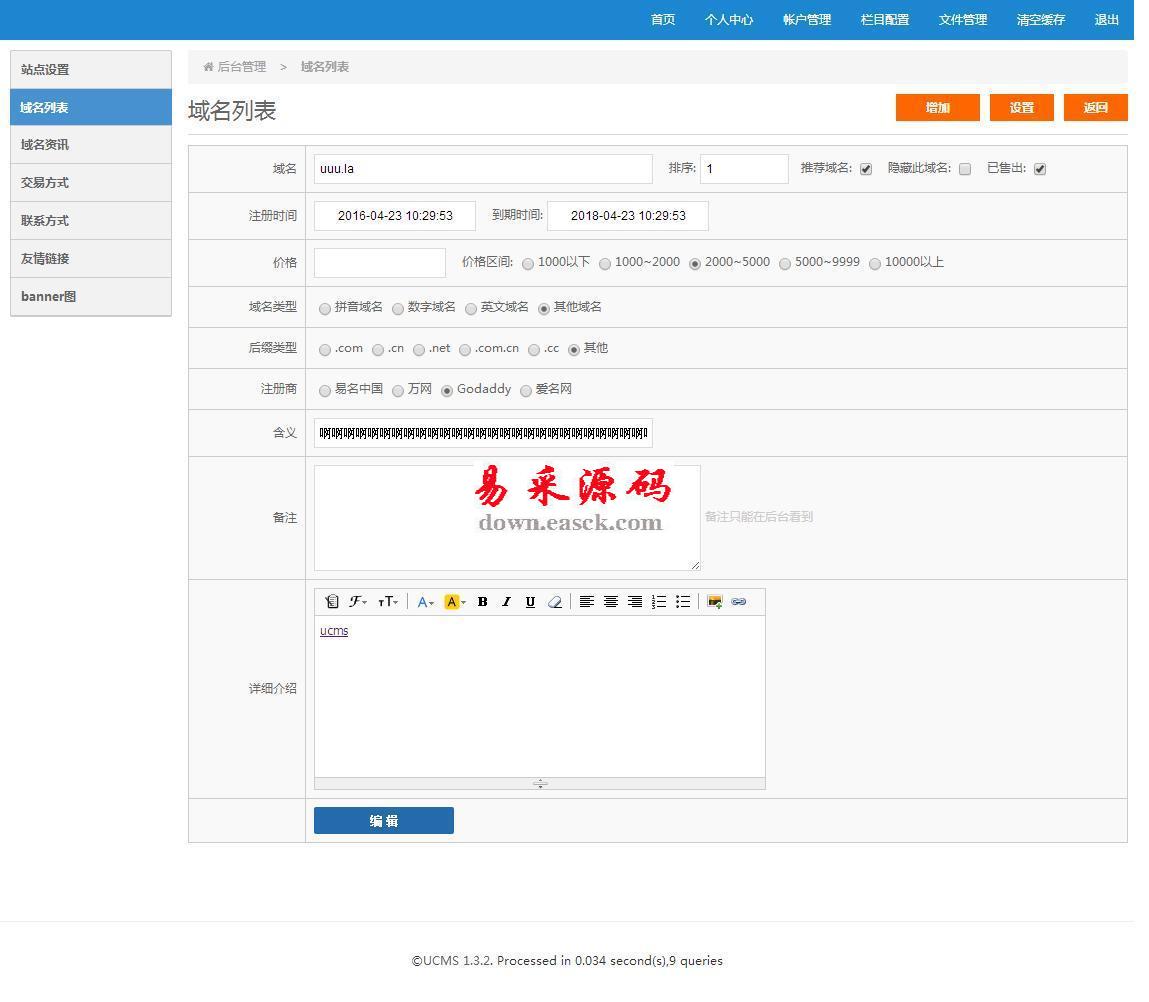Select the 5000~9999 price range radio
This screenshot has height=1002, width=1149.
785,264
